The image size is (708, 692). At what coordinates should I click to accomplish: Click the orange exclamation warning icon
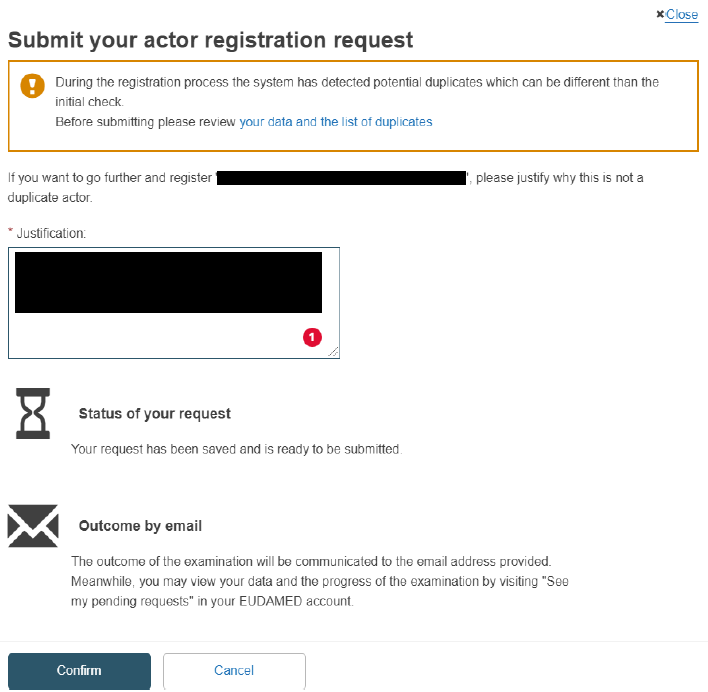point(33,86)
